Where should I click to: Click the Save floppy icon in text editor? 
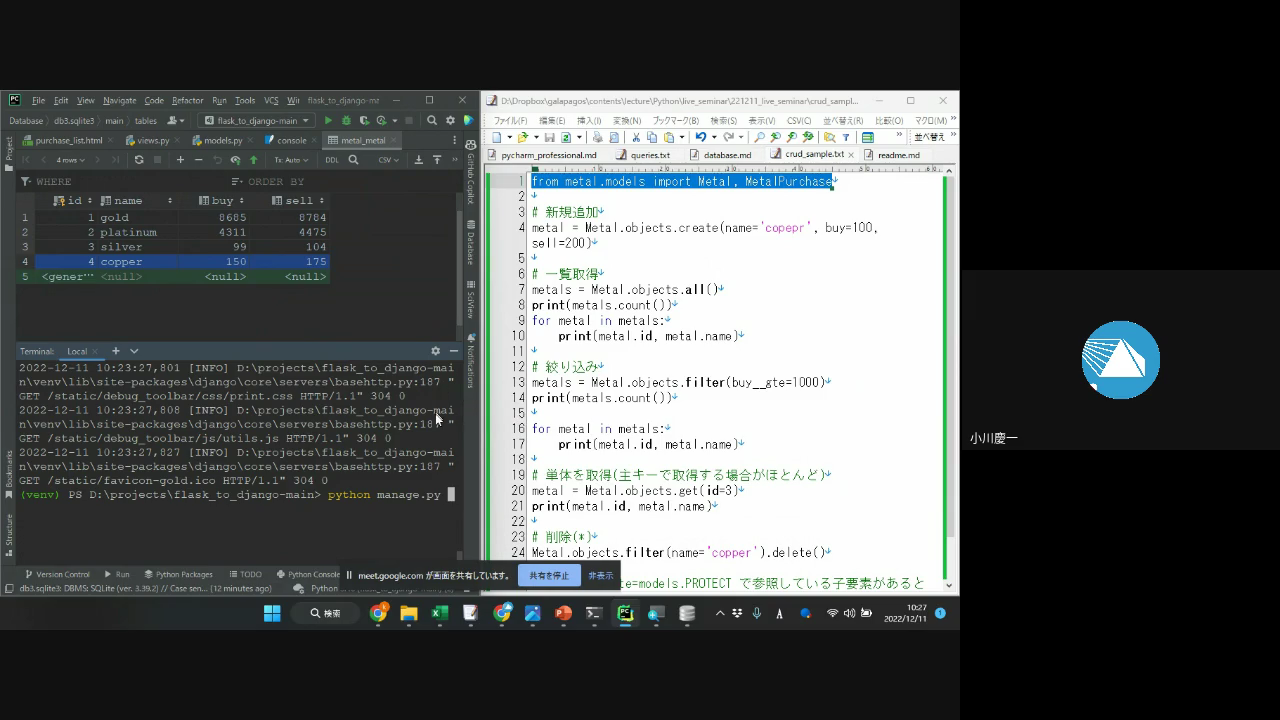549,137
